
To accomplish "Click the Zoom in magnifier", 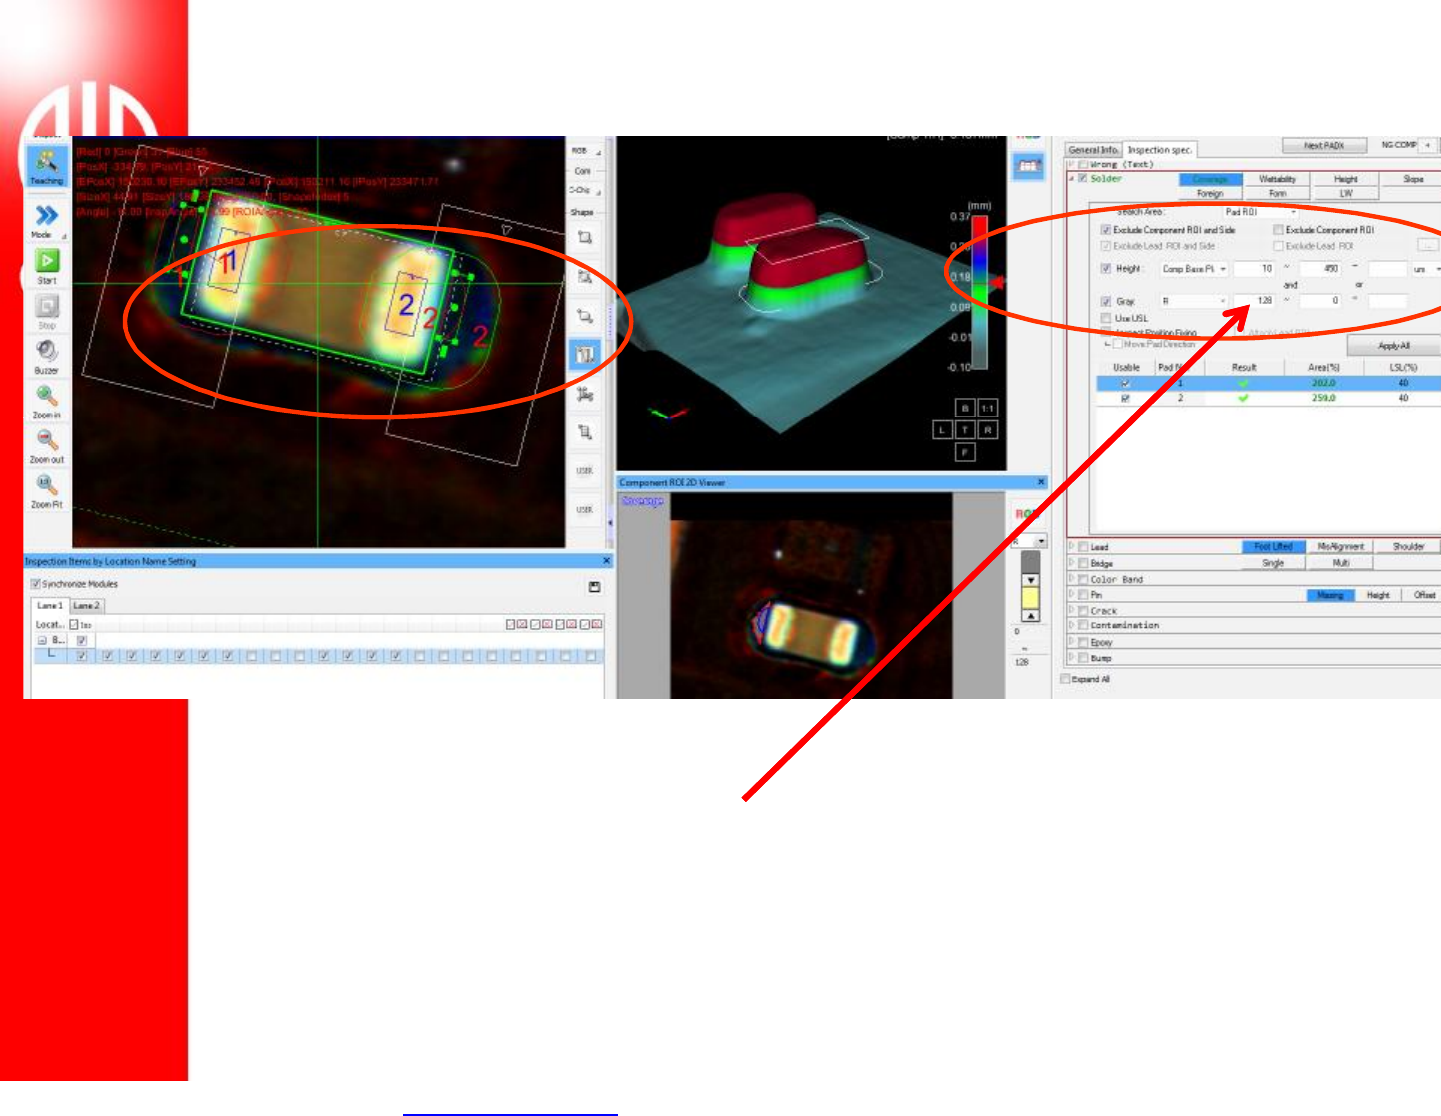I will [x=46, y=396].
